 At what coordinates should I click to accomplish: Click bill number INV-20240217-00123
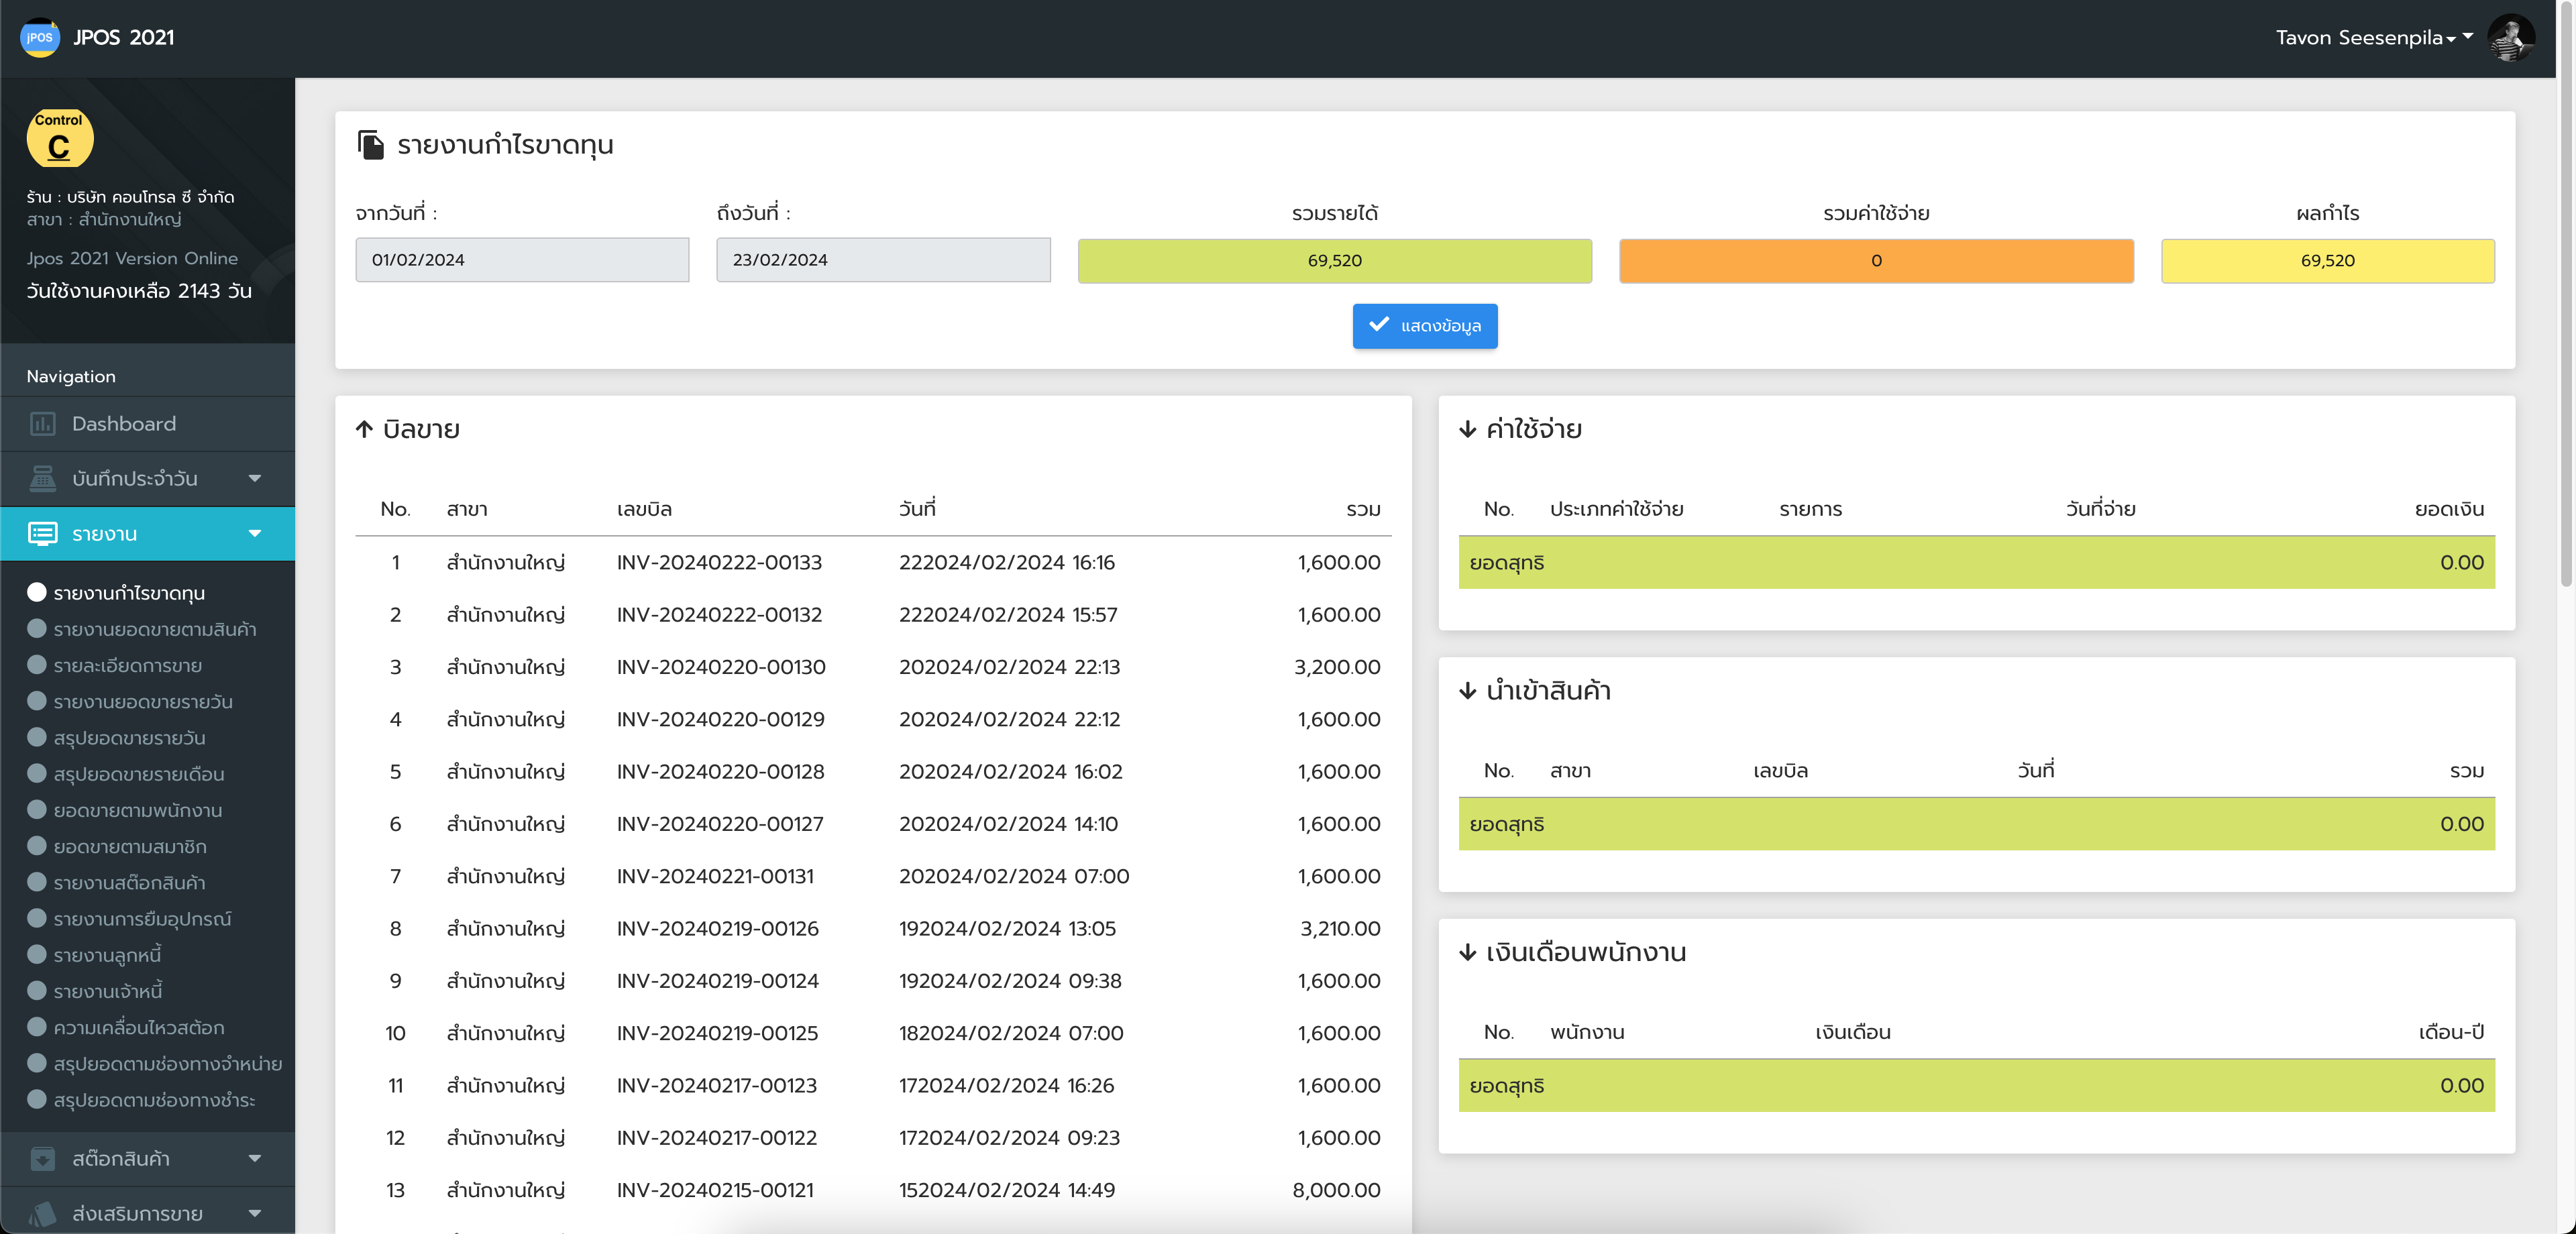click(717, 1085)
